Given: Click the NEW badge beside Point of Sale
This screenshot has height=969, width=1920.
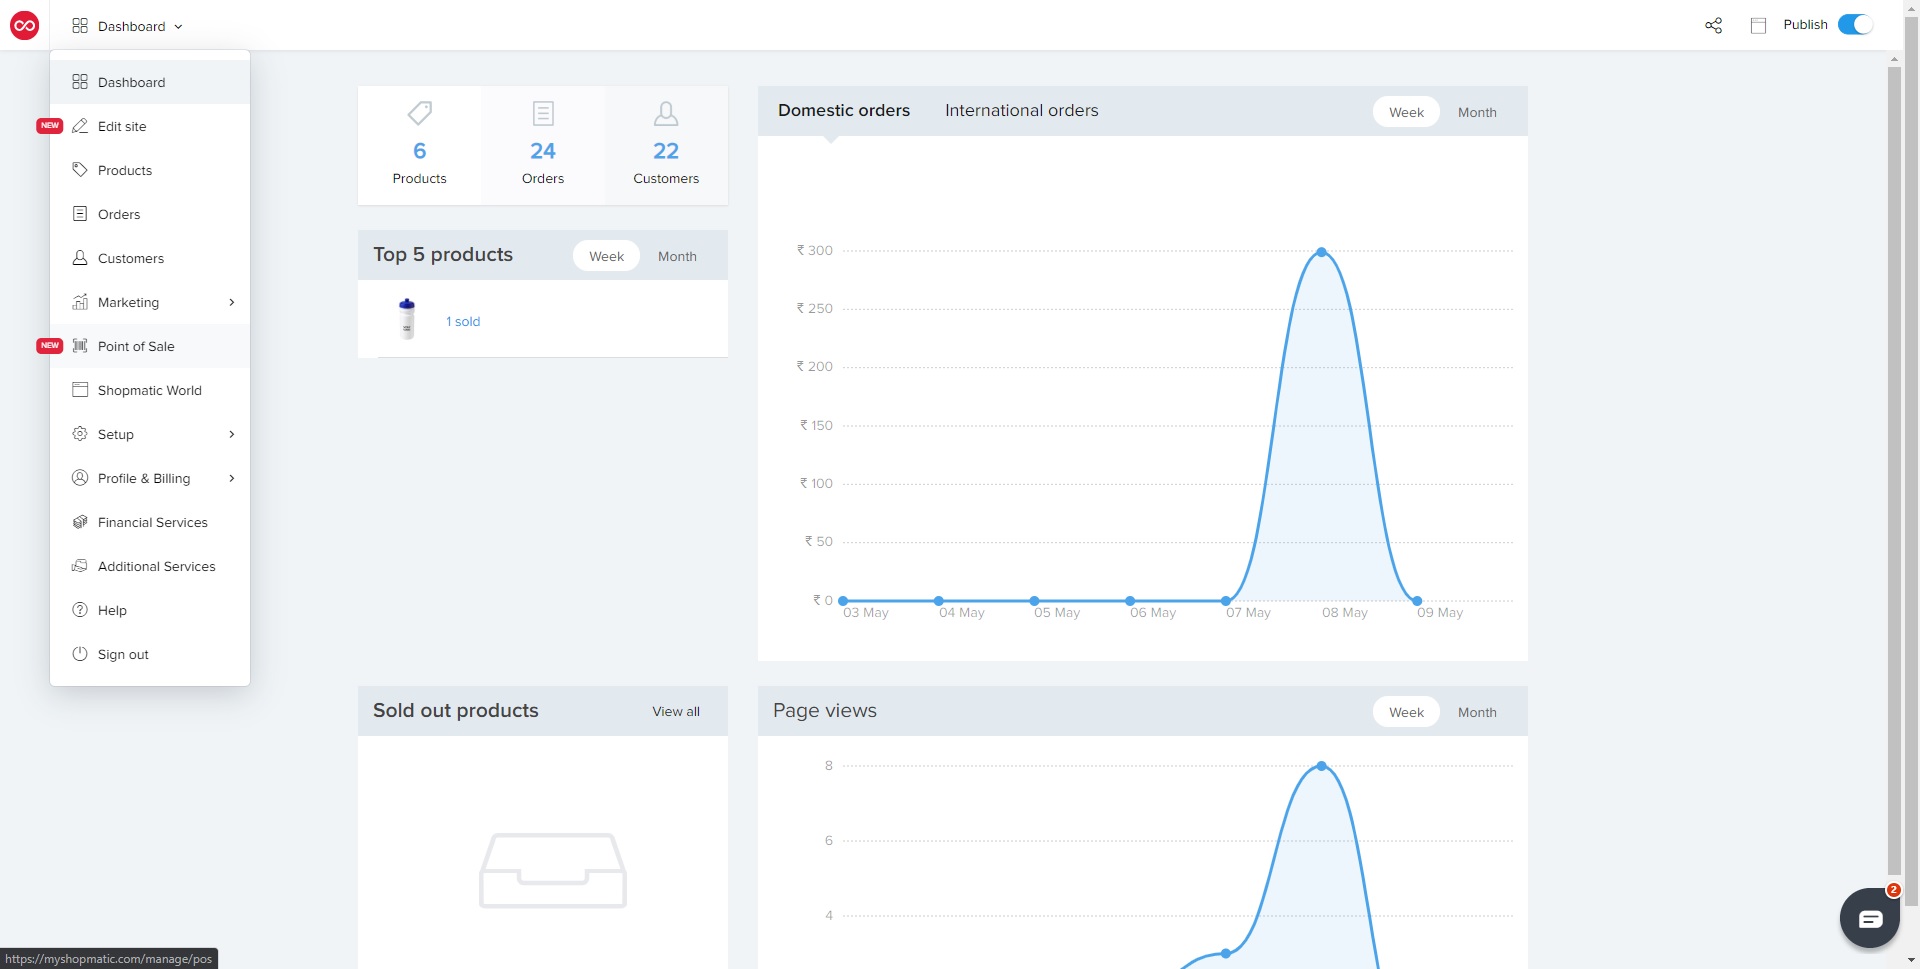Looking at the screenshot, I should pyautogui.click(x=50, y=346).
